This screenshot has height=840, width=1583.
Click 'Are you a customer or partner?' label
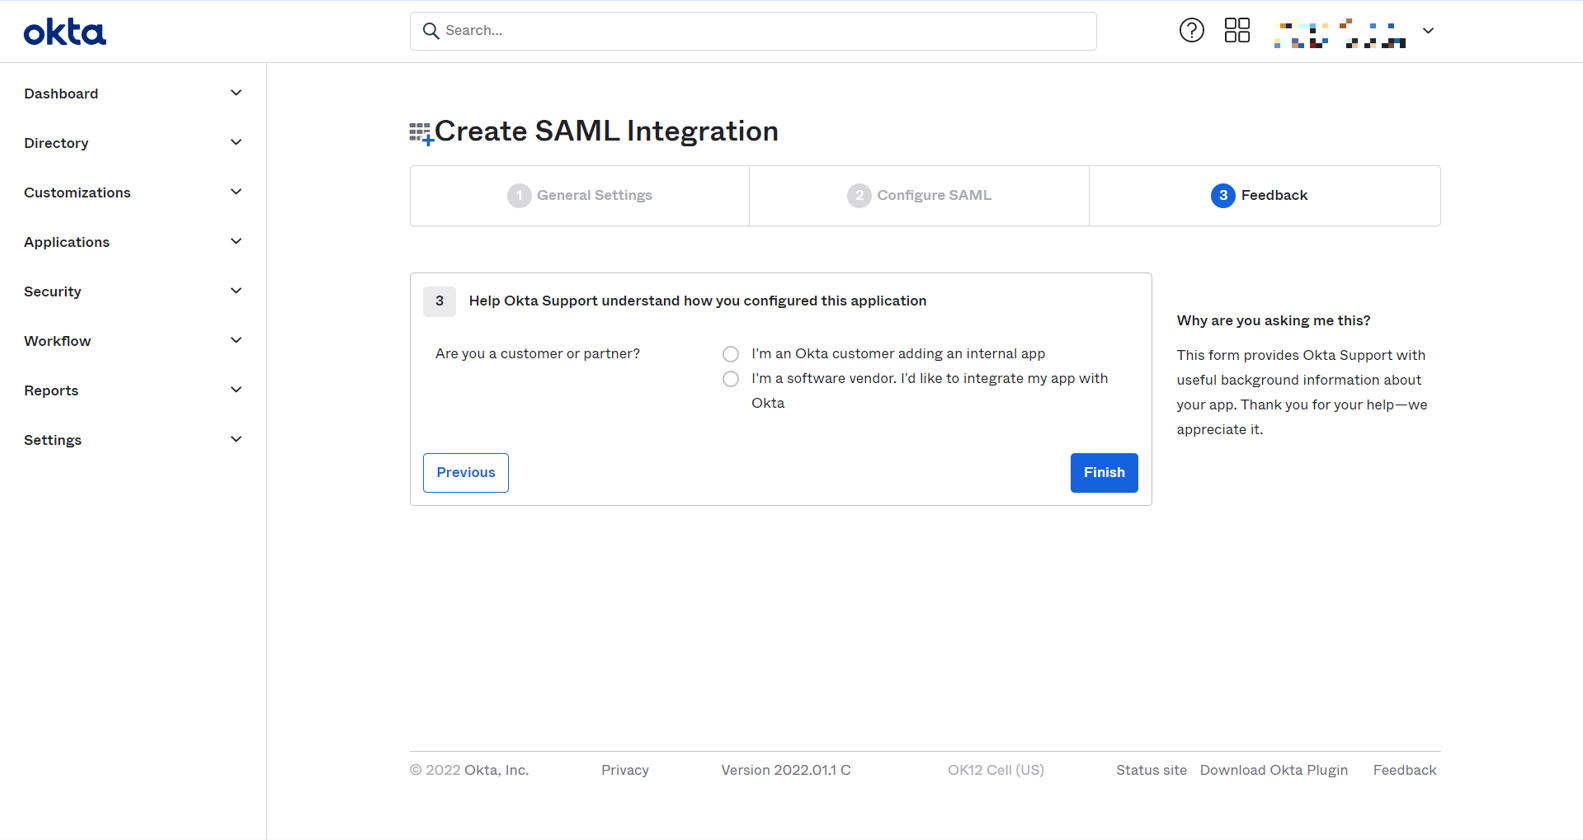pyautogui.click(x=537, y=354)
